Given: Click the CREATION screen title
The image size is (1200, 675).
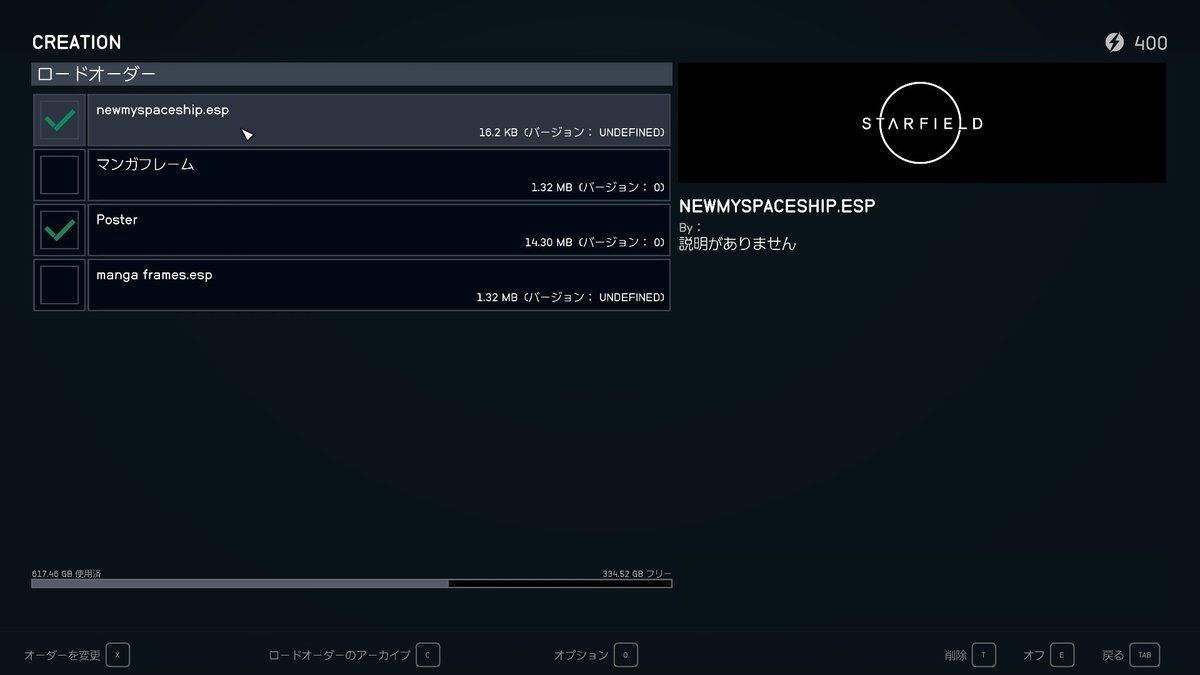Looking at the screenshot, I should click(76, 42).
